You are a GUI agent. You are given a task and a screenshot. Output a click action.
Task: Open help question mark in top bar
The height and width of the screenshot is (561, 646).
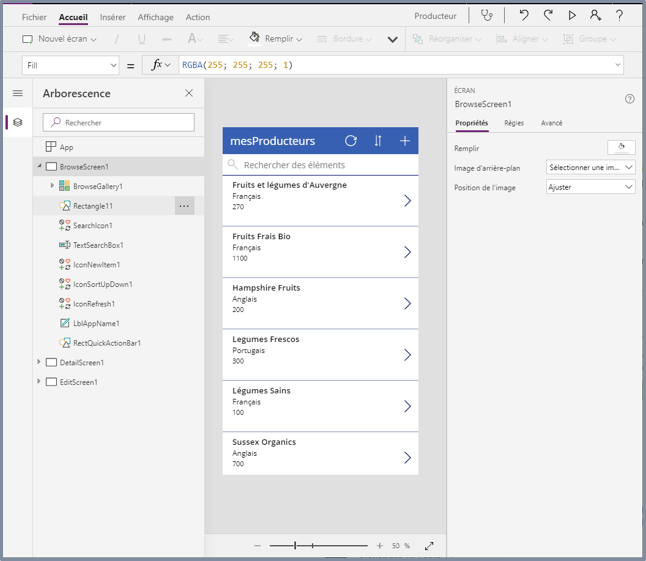tap(619, 16)
